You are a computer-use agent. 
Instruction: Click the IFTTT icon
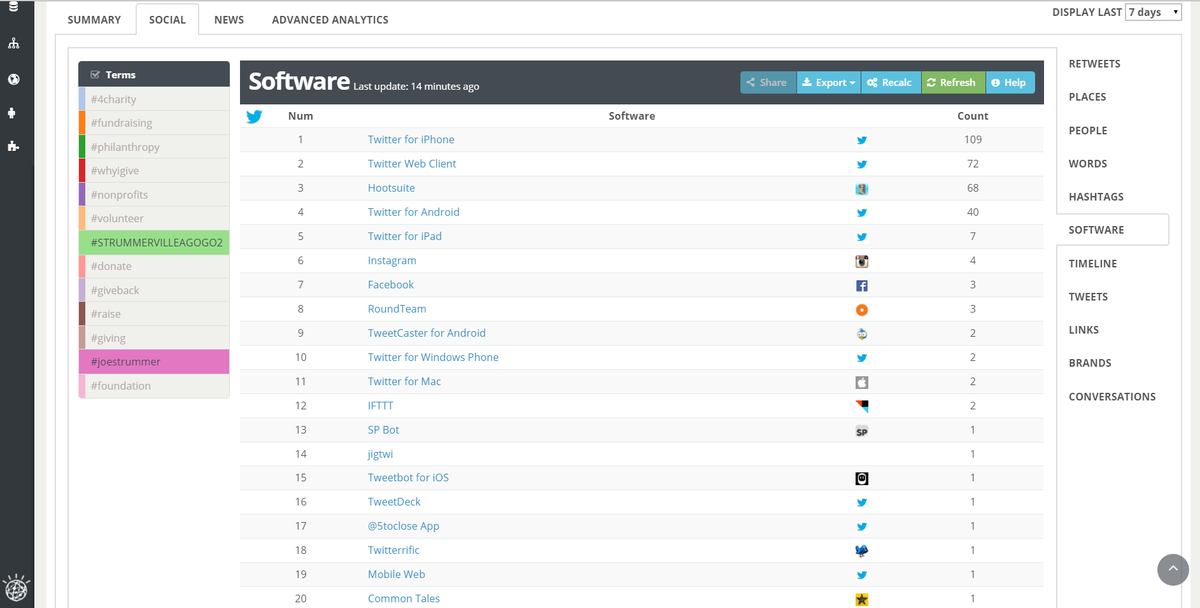point(861,406)
